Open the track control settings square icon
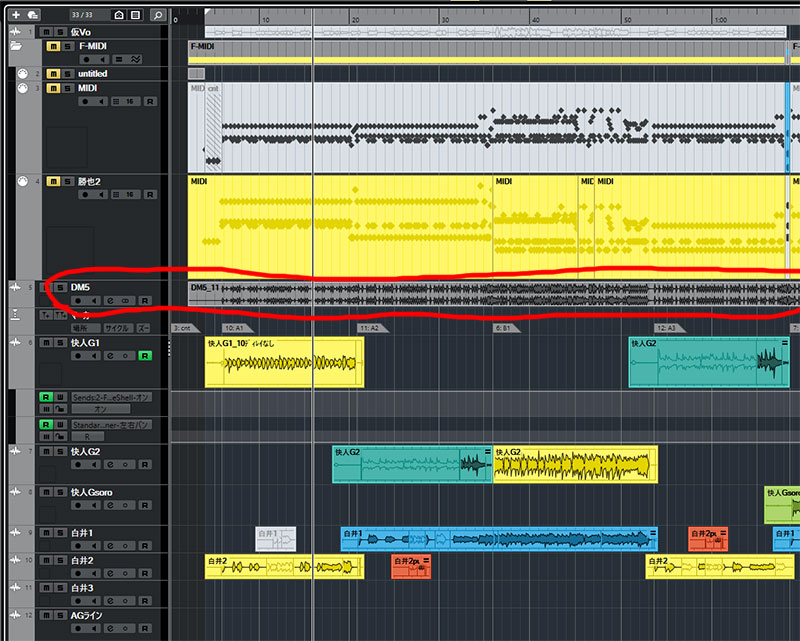This screenshot has width=800, height=641. (x=135, y=15)
